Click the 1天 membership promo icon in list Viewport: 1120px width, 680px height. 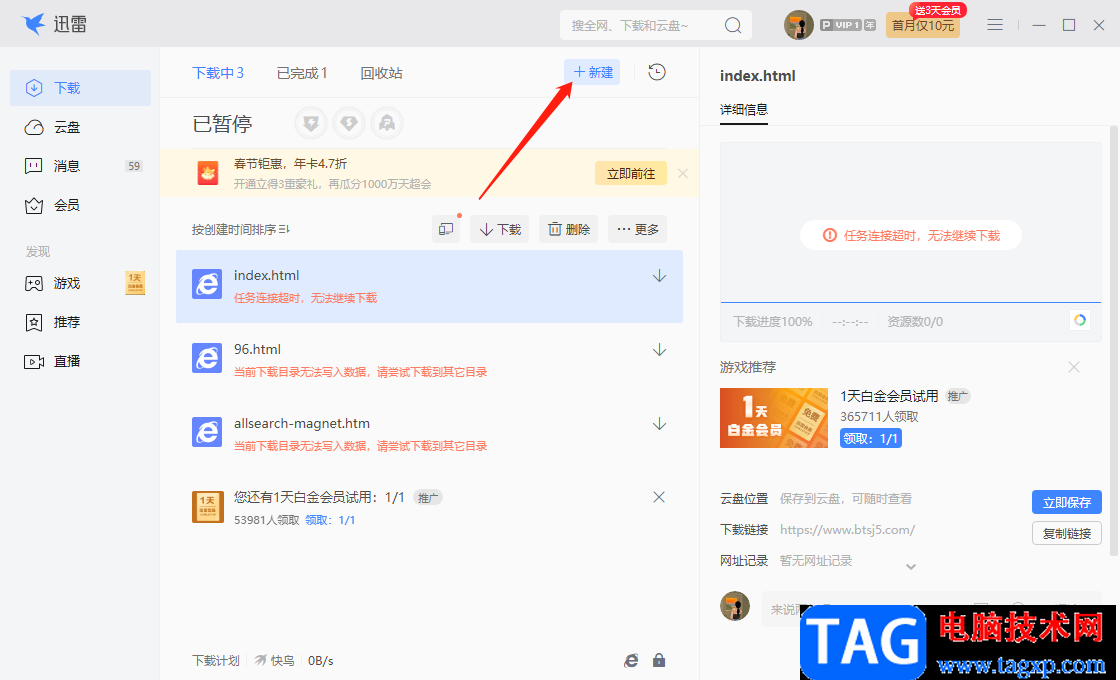[208, 507]
